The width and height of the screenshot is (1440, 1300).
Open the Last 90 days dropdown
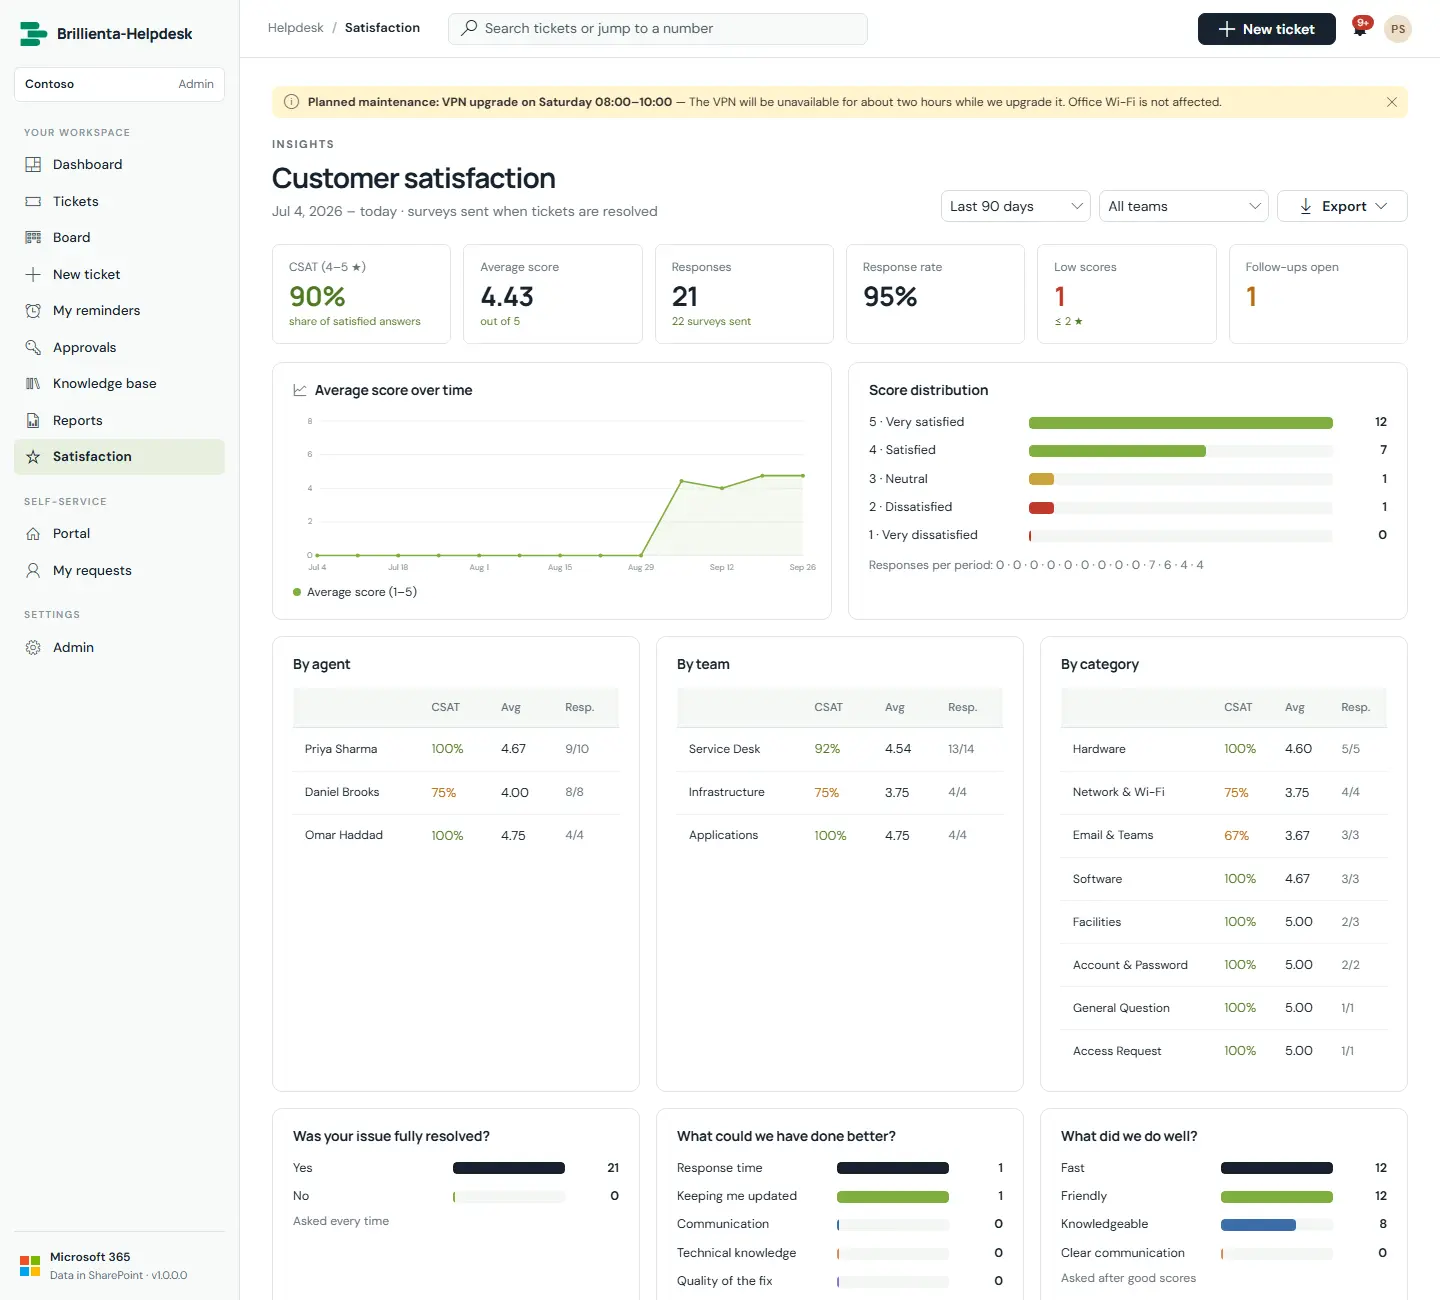point(1015,206)
